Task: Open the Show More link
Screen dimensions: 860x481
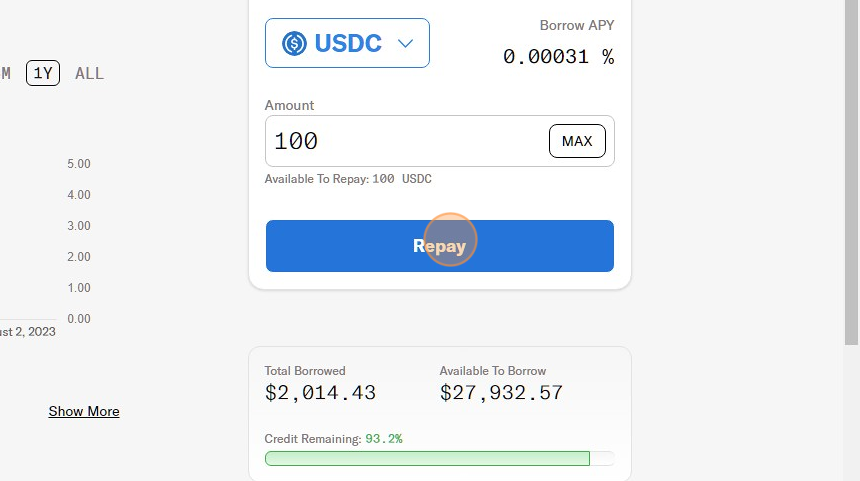Action: tap(84, 411)
